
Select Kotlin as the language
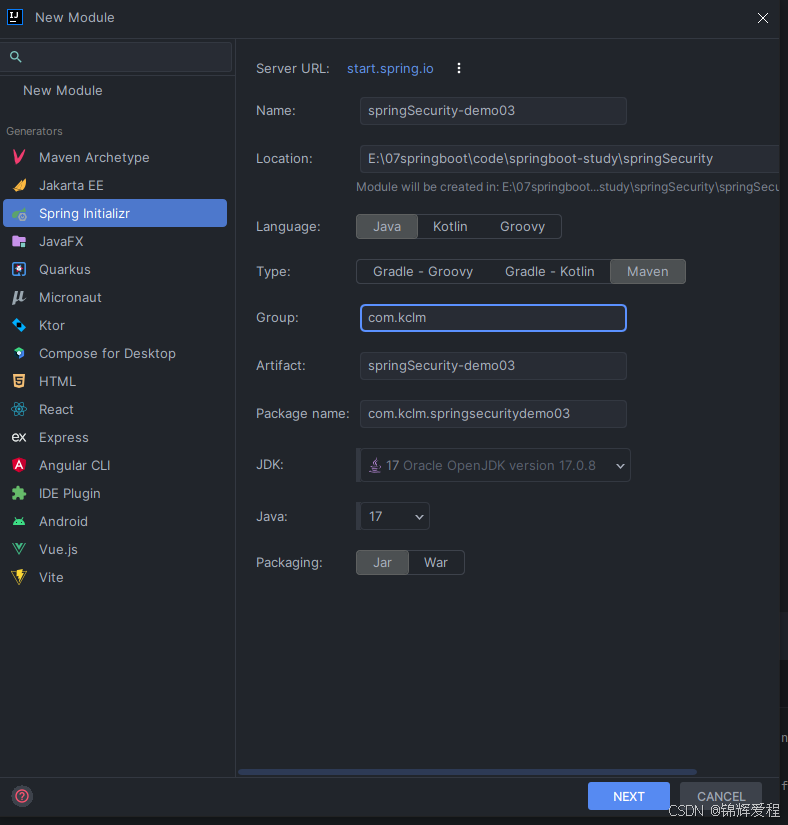point(450,226)
